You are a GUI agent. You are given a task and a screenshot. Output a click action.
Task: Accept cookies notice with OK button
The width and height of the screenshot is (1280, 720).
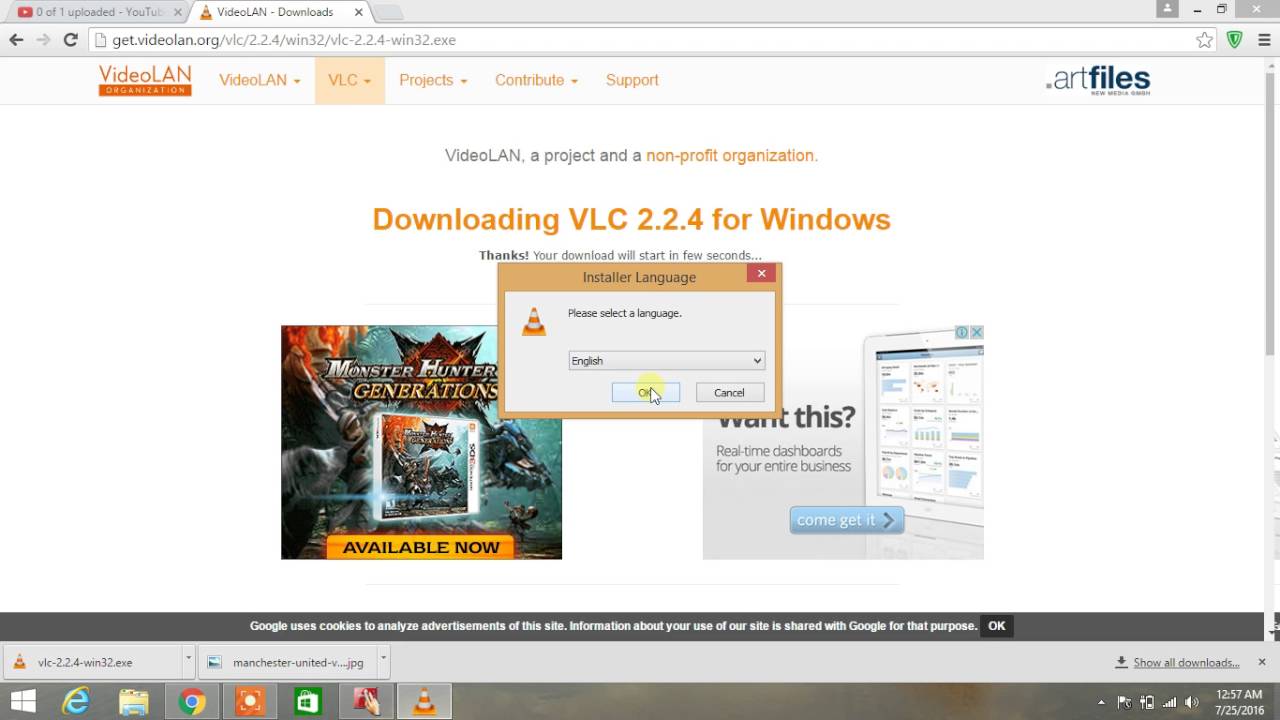pos(996,626)
